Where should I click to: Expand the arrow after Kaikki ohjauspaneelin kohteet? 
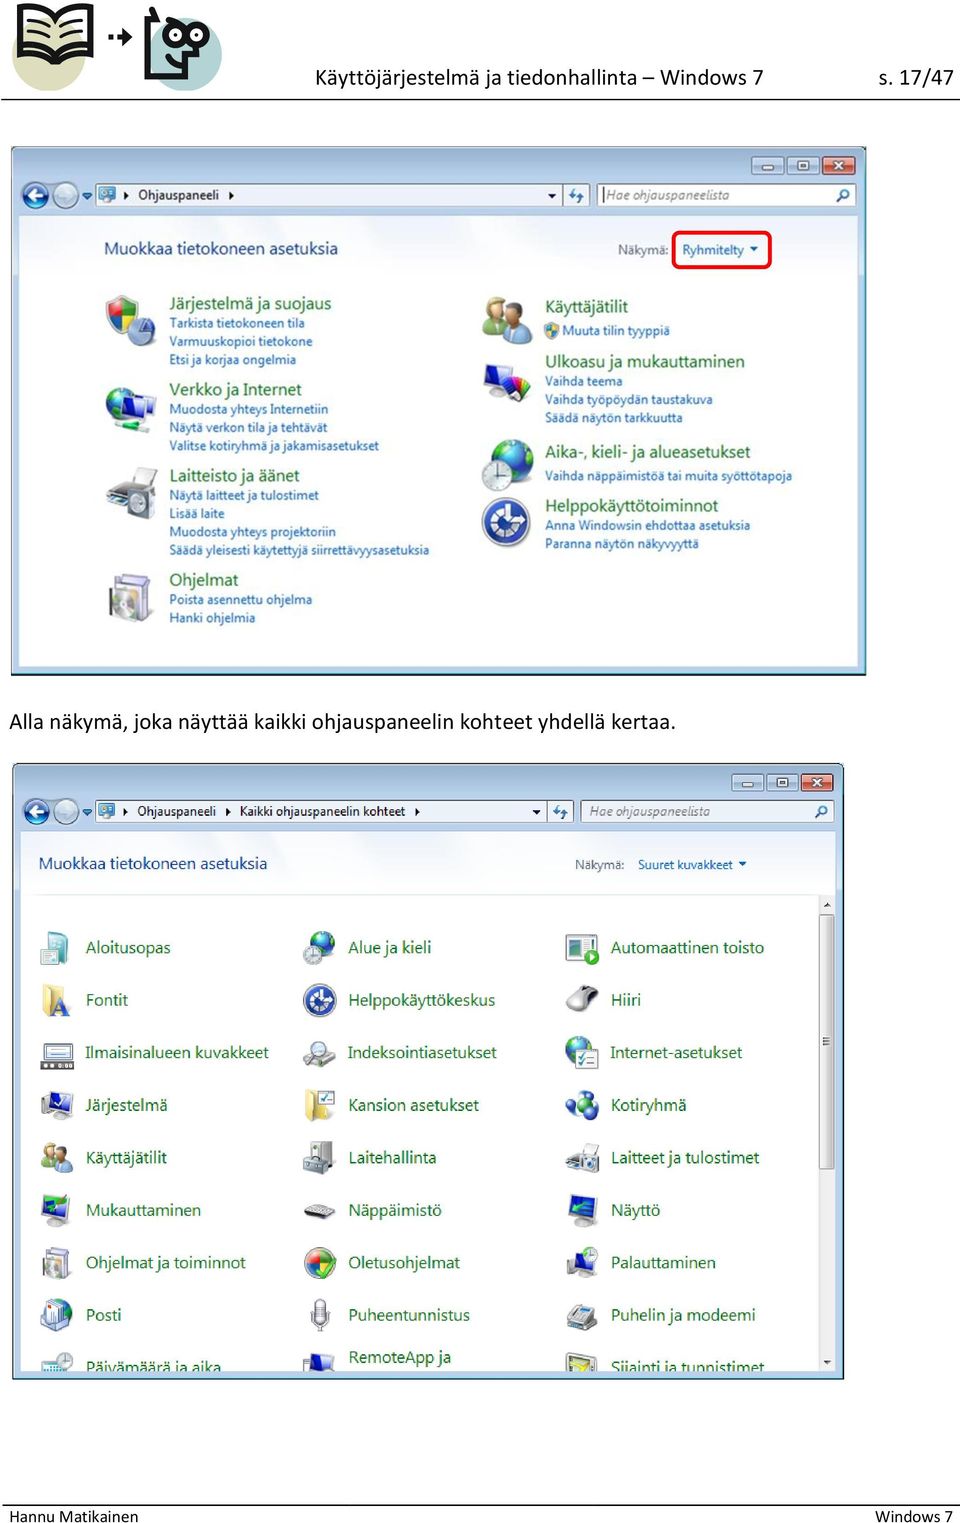417,811
